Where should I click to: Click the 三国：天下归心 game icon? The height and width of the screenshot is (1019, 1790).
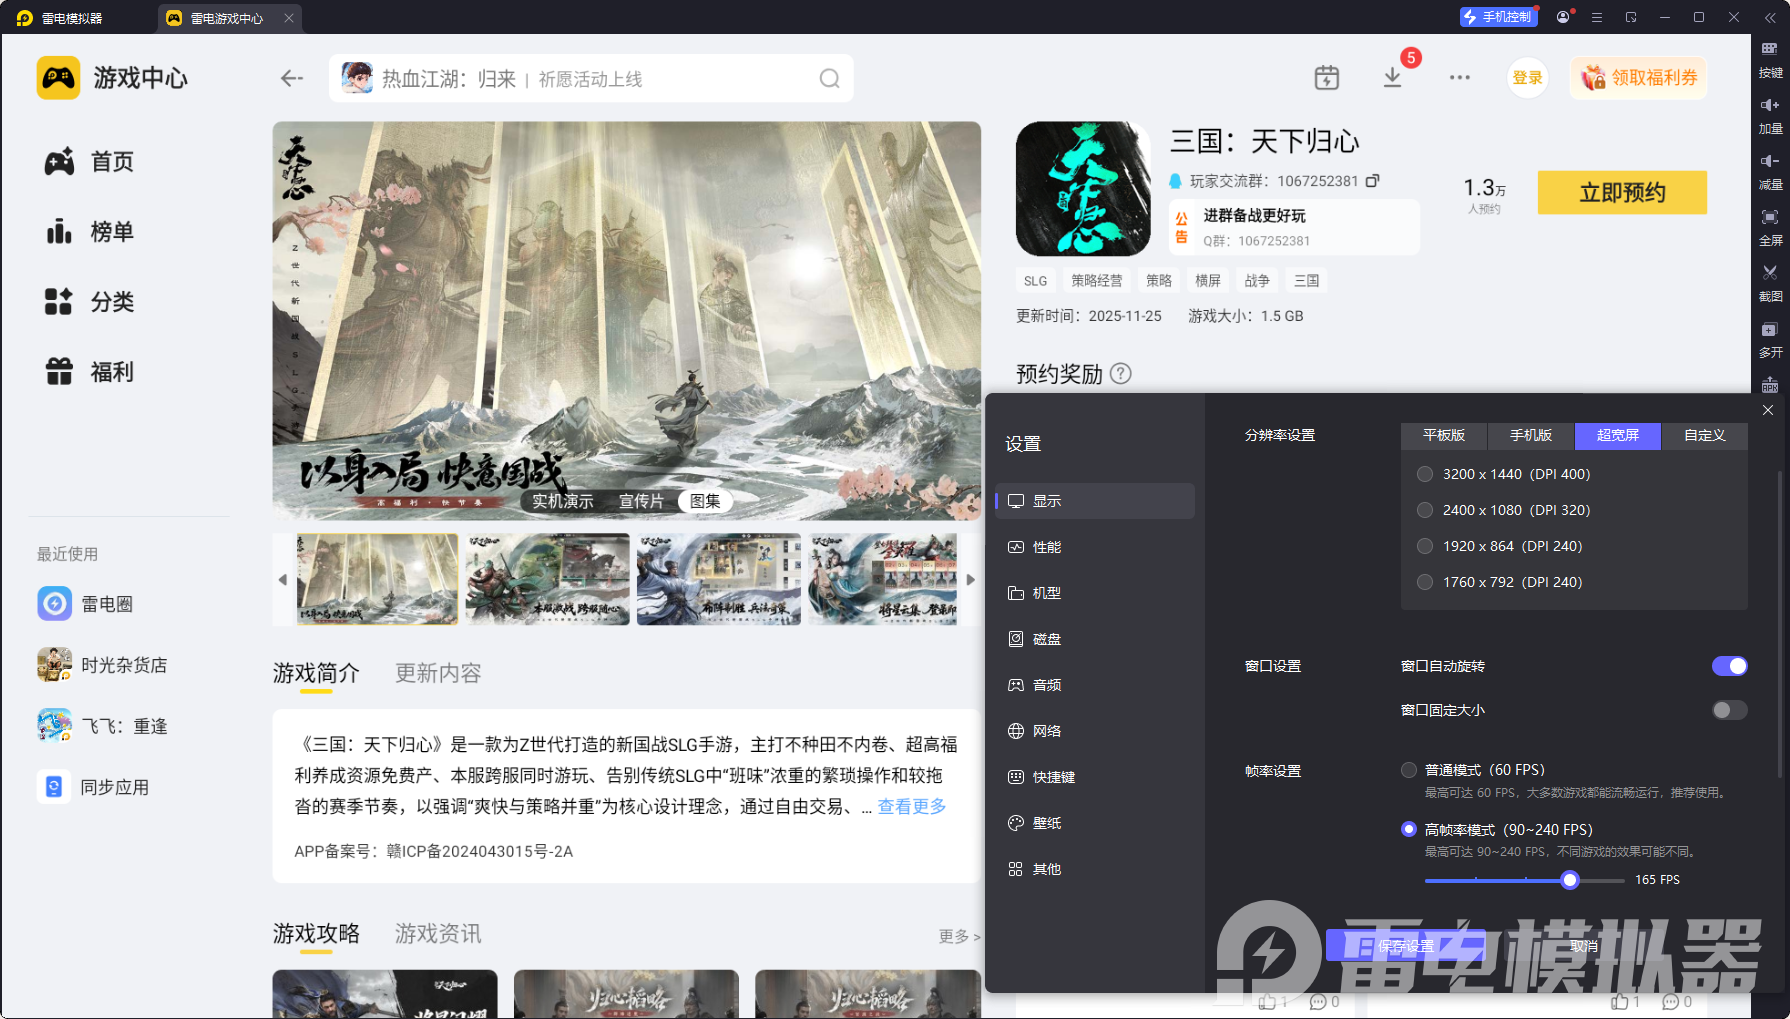tap(1083, 189)
